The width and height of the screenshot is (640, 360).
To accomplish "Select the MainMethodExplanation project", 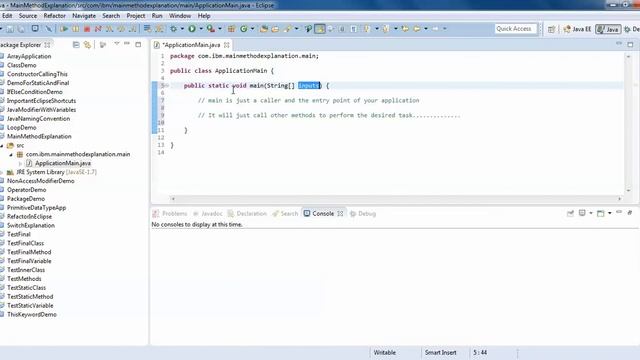I will [x=39, y=137].
